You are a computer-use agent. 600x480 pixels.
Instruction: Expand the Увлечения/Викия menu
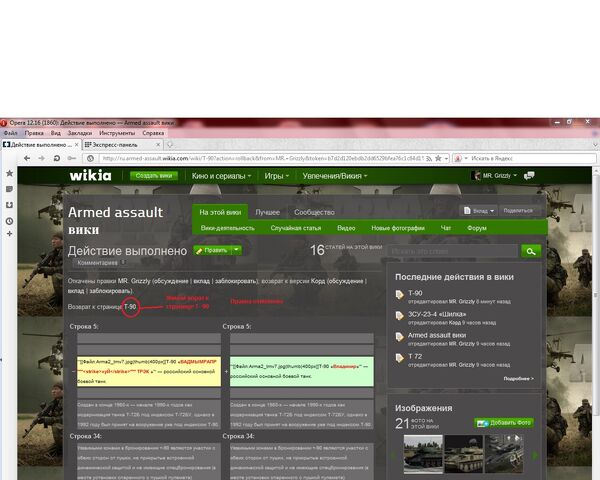[335, 176]
